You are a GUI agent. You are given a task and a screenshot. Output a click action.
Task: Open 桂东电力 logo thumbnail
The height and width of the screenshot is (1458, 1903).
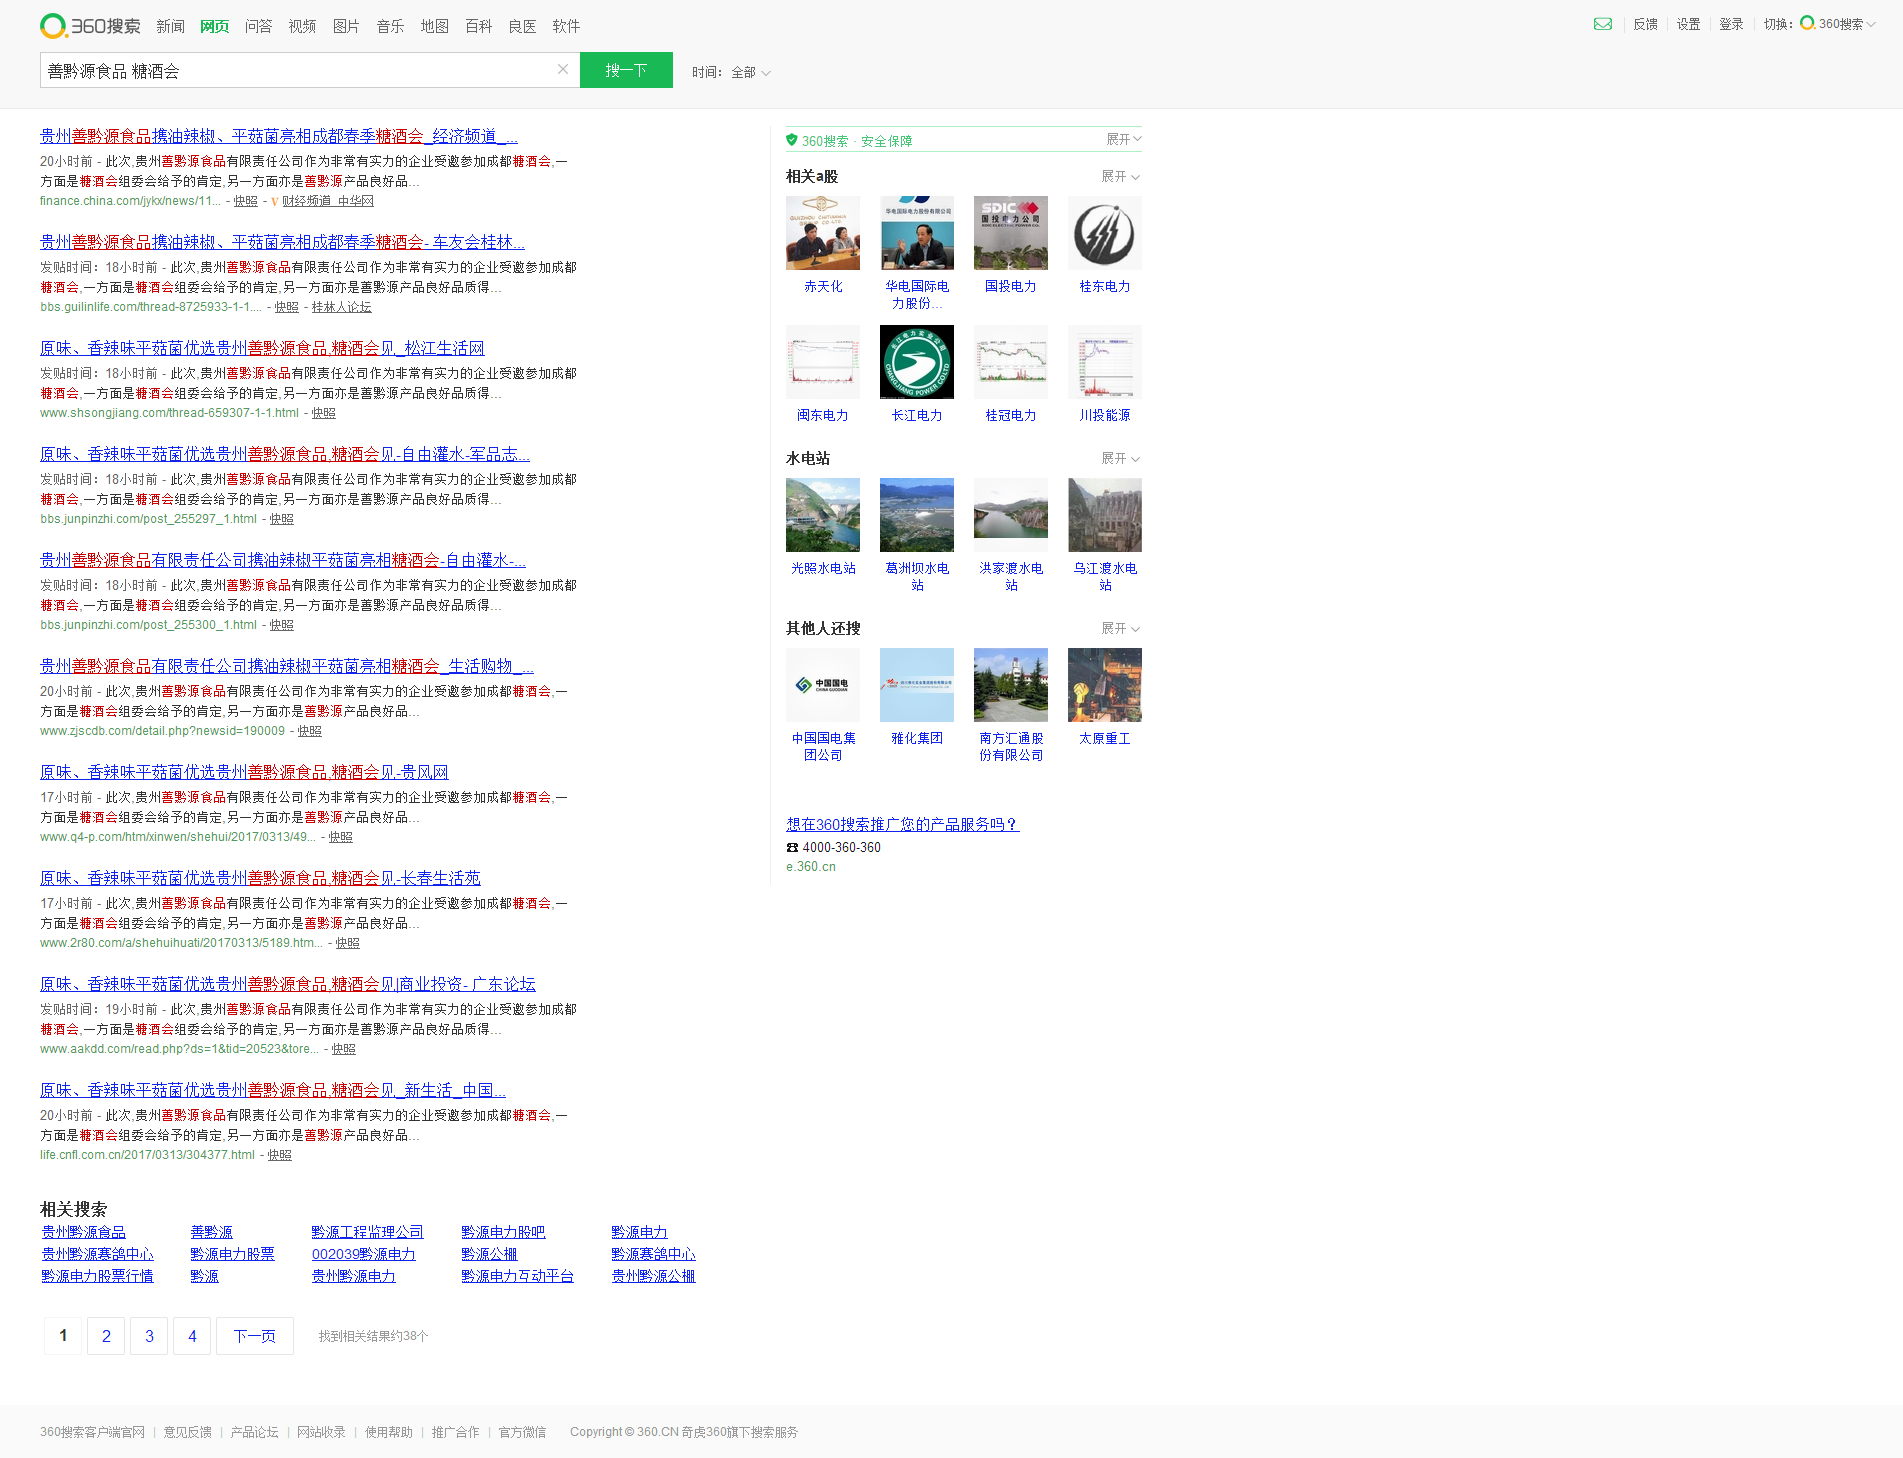[1105, 233]
